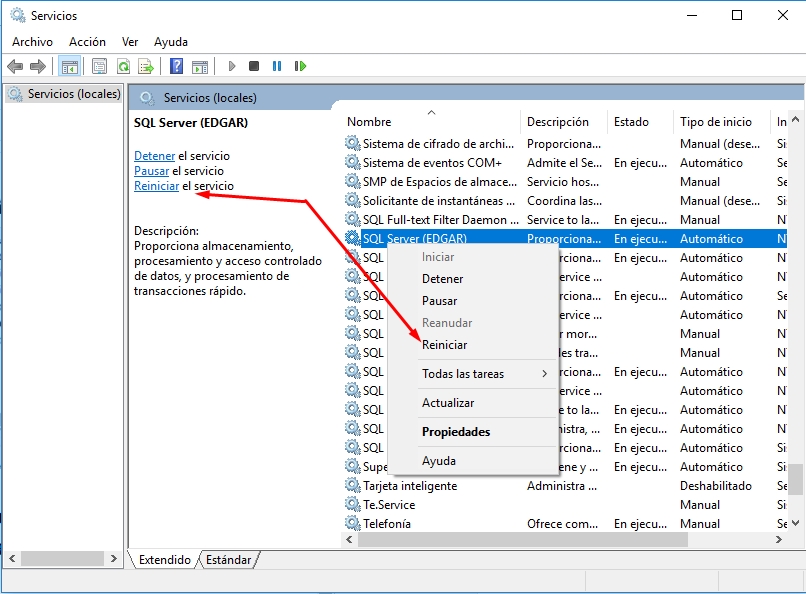Navigate back with the left arrow icon
This screenshot has height=594, width=806.
pyautogui.click(x=16, y=66)
